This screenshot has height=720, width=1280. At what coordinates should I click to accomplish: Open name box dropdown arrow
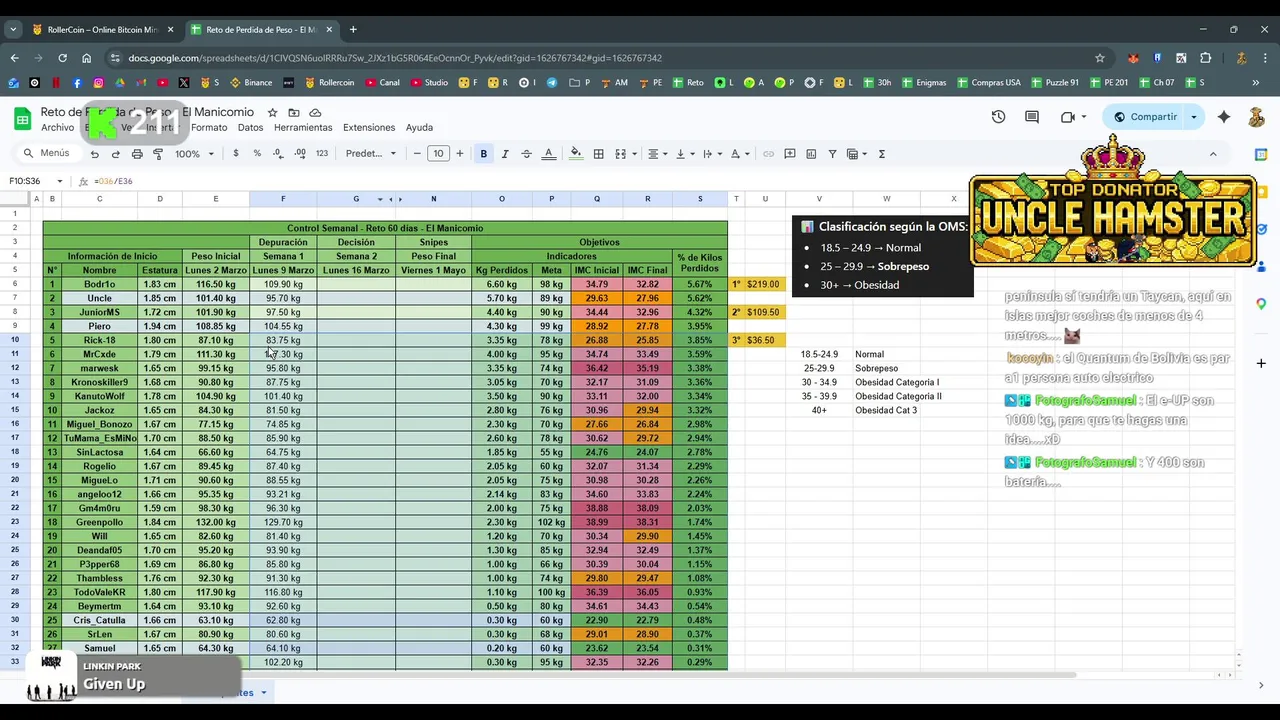pos(60,181)
